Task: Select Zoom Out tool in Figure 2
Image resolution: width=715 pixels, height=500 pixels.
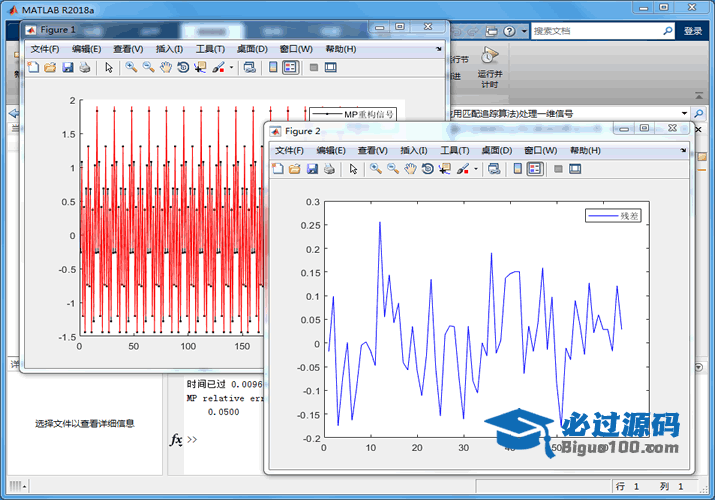Action: (393, 169)
